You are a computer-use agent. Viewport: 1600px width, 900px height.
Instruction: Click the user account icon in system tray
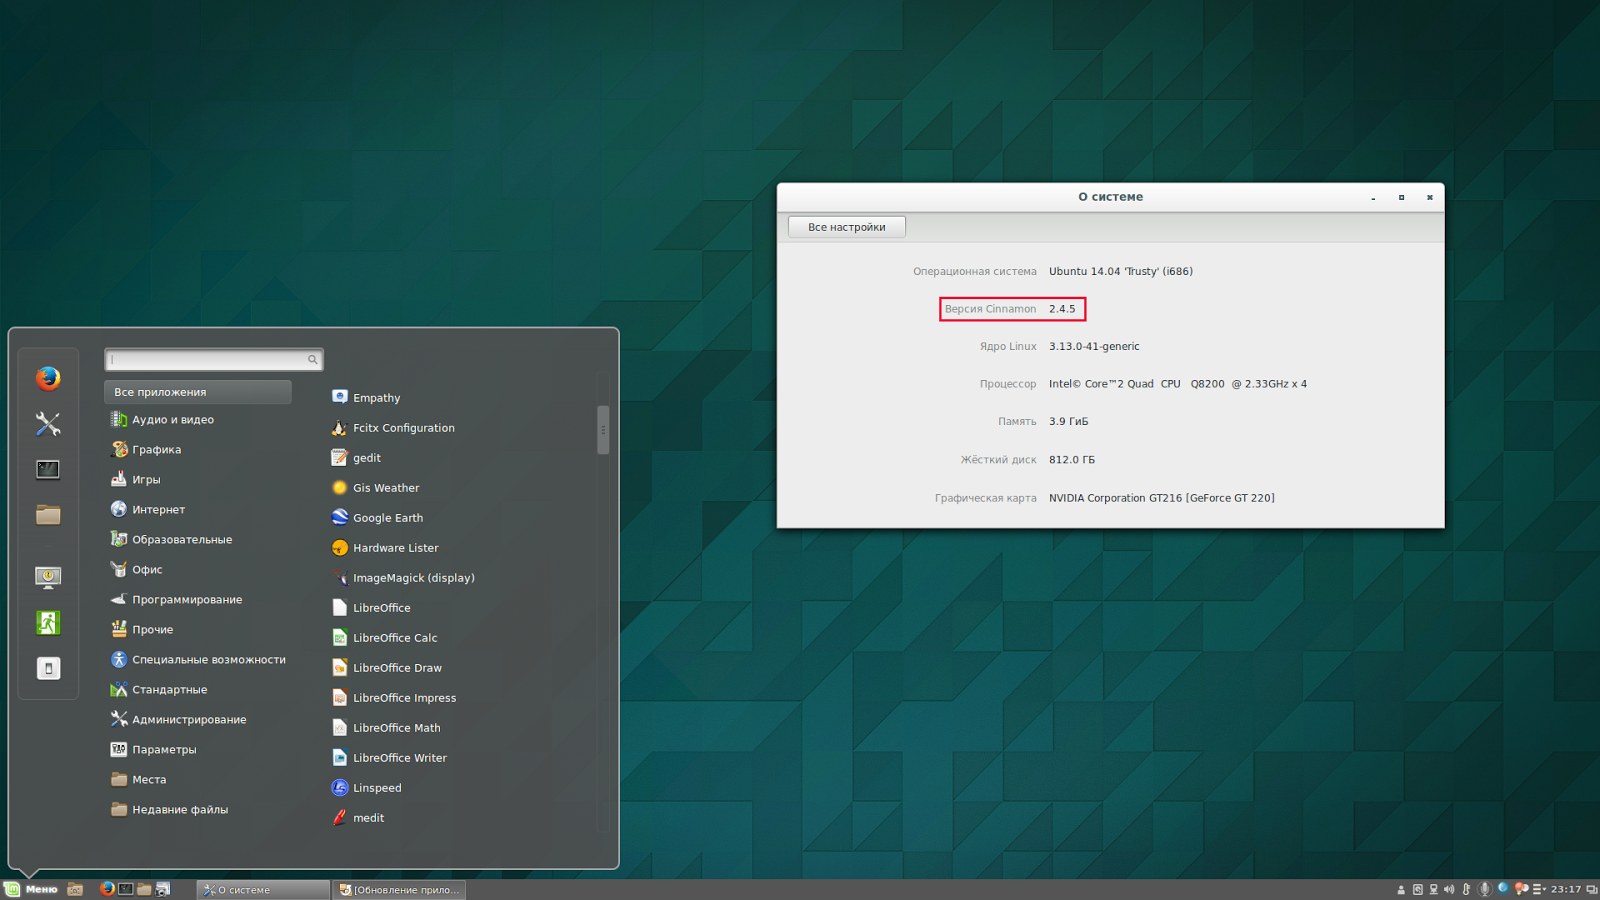click(x=1401, y=890)
